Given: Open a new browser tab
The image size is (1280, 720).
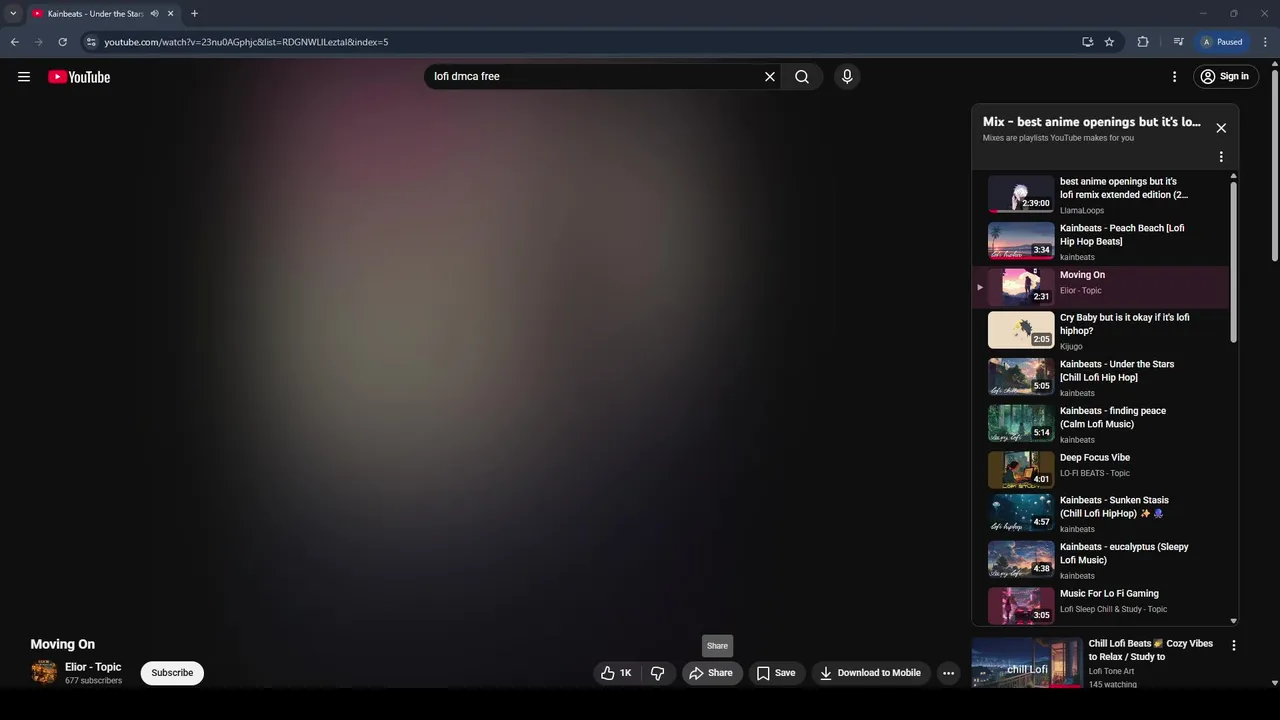Looking at the screenshot, I should coord(194,14).
